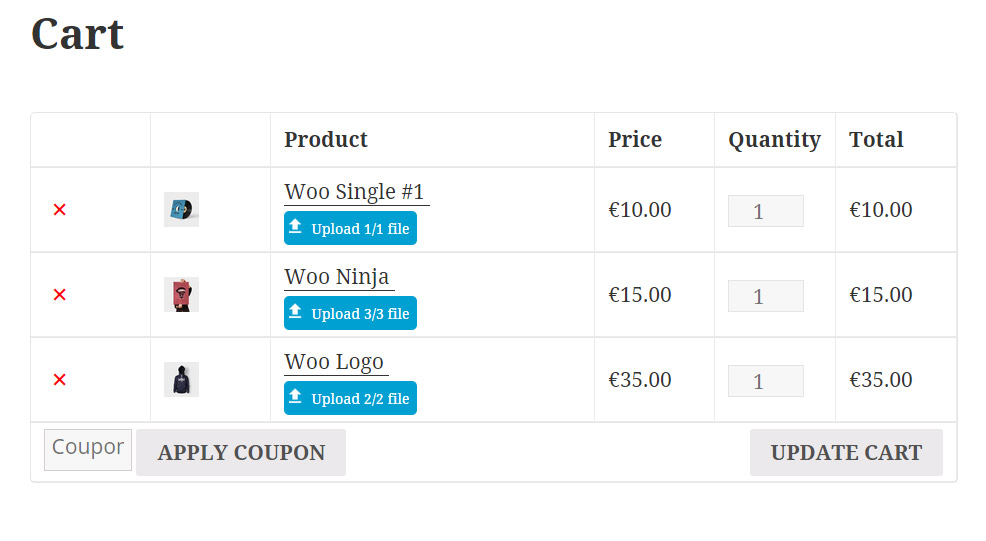This screenshot has height=541, width=986.
Task: Focus the quantity field for Woo Ninja
Action: (x=765, y=296)
